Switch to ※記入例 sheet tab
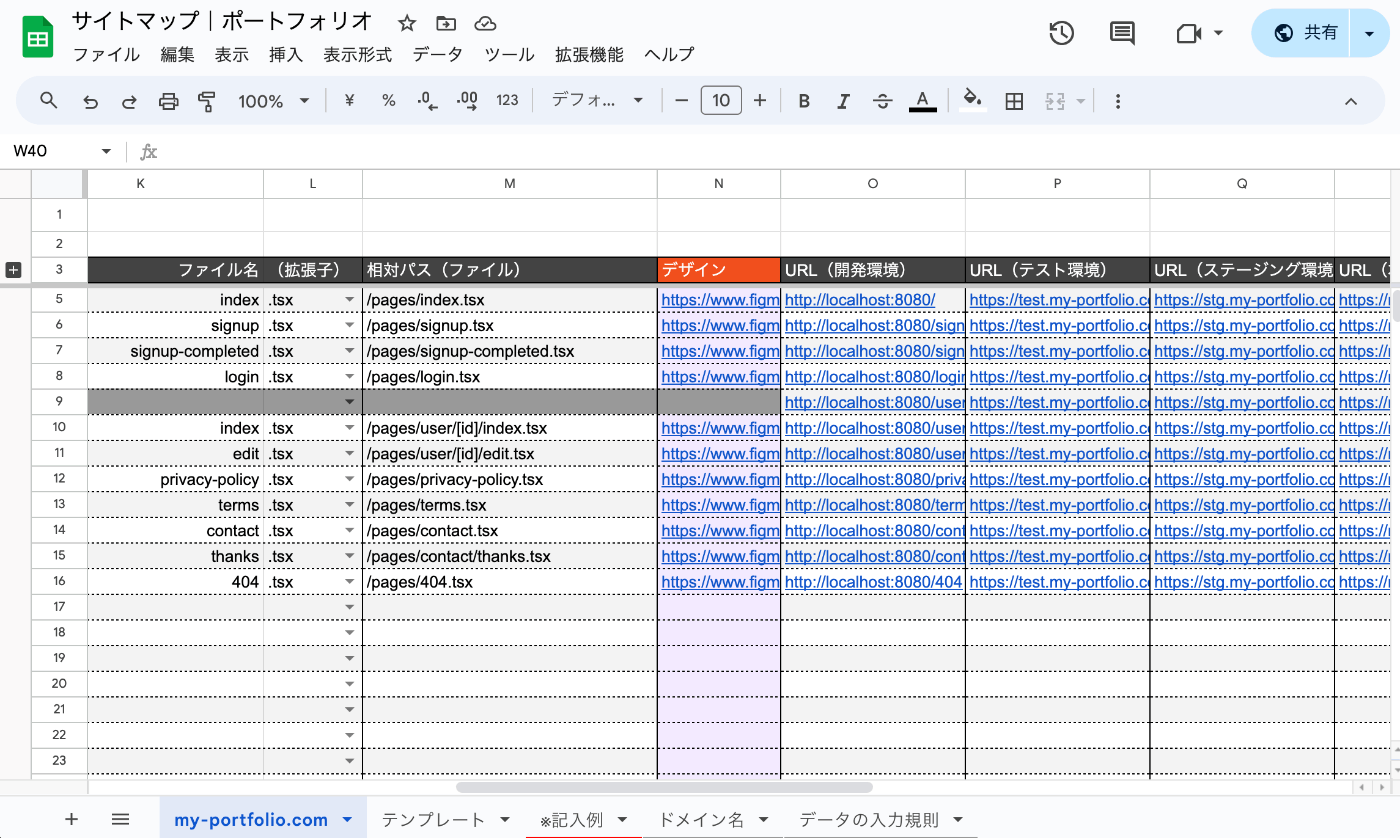The image size is (1400, 838). (571, 820)
